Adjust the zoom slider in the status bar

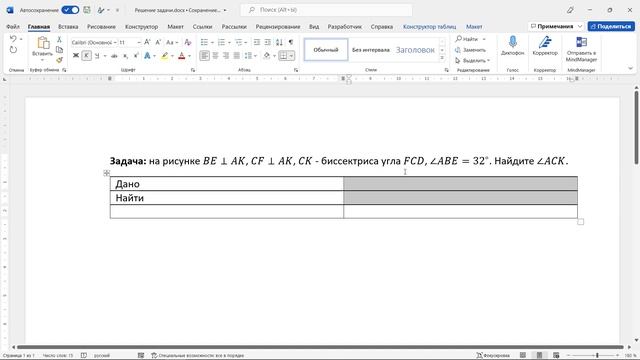(x=597, y=356)
